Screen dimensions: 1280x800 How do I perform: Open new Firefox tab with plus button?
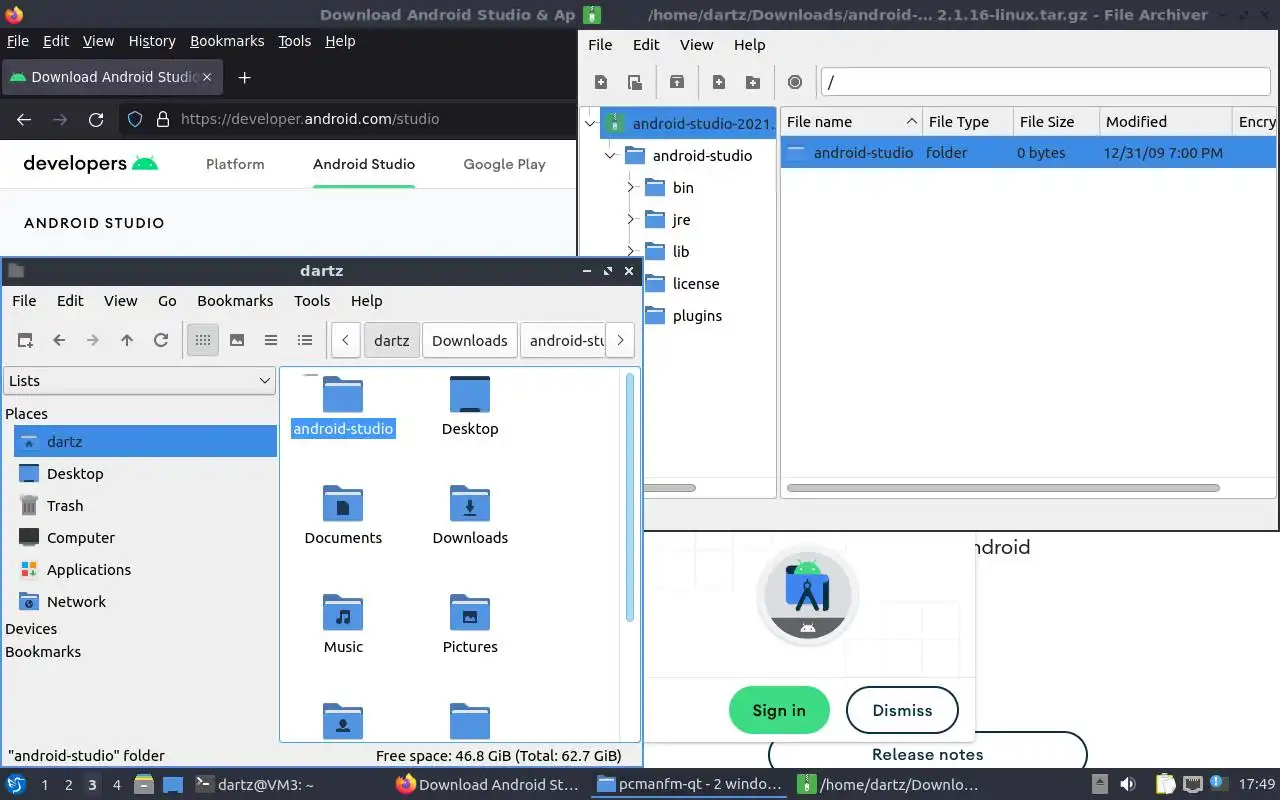[x=244, y=77]
